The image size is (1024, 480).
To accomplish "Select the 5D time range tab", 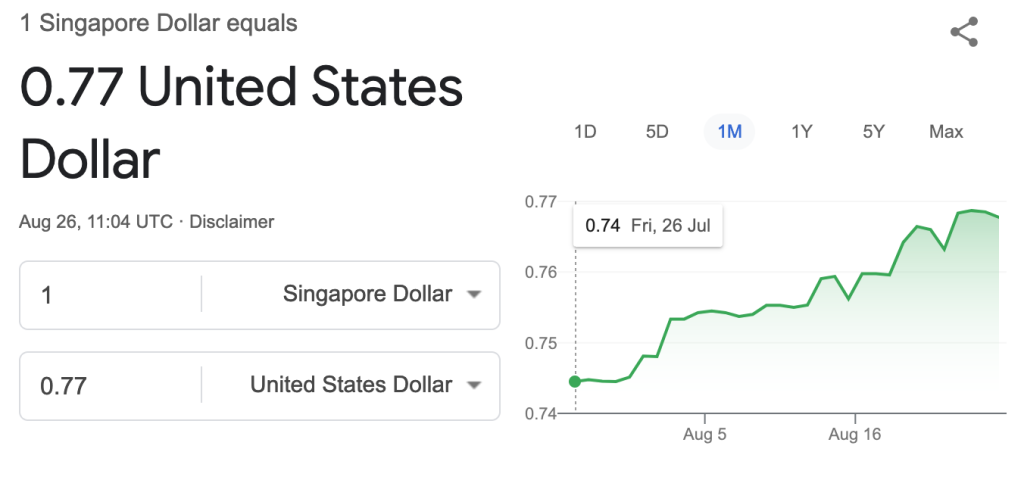I will click(657, 132).
